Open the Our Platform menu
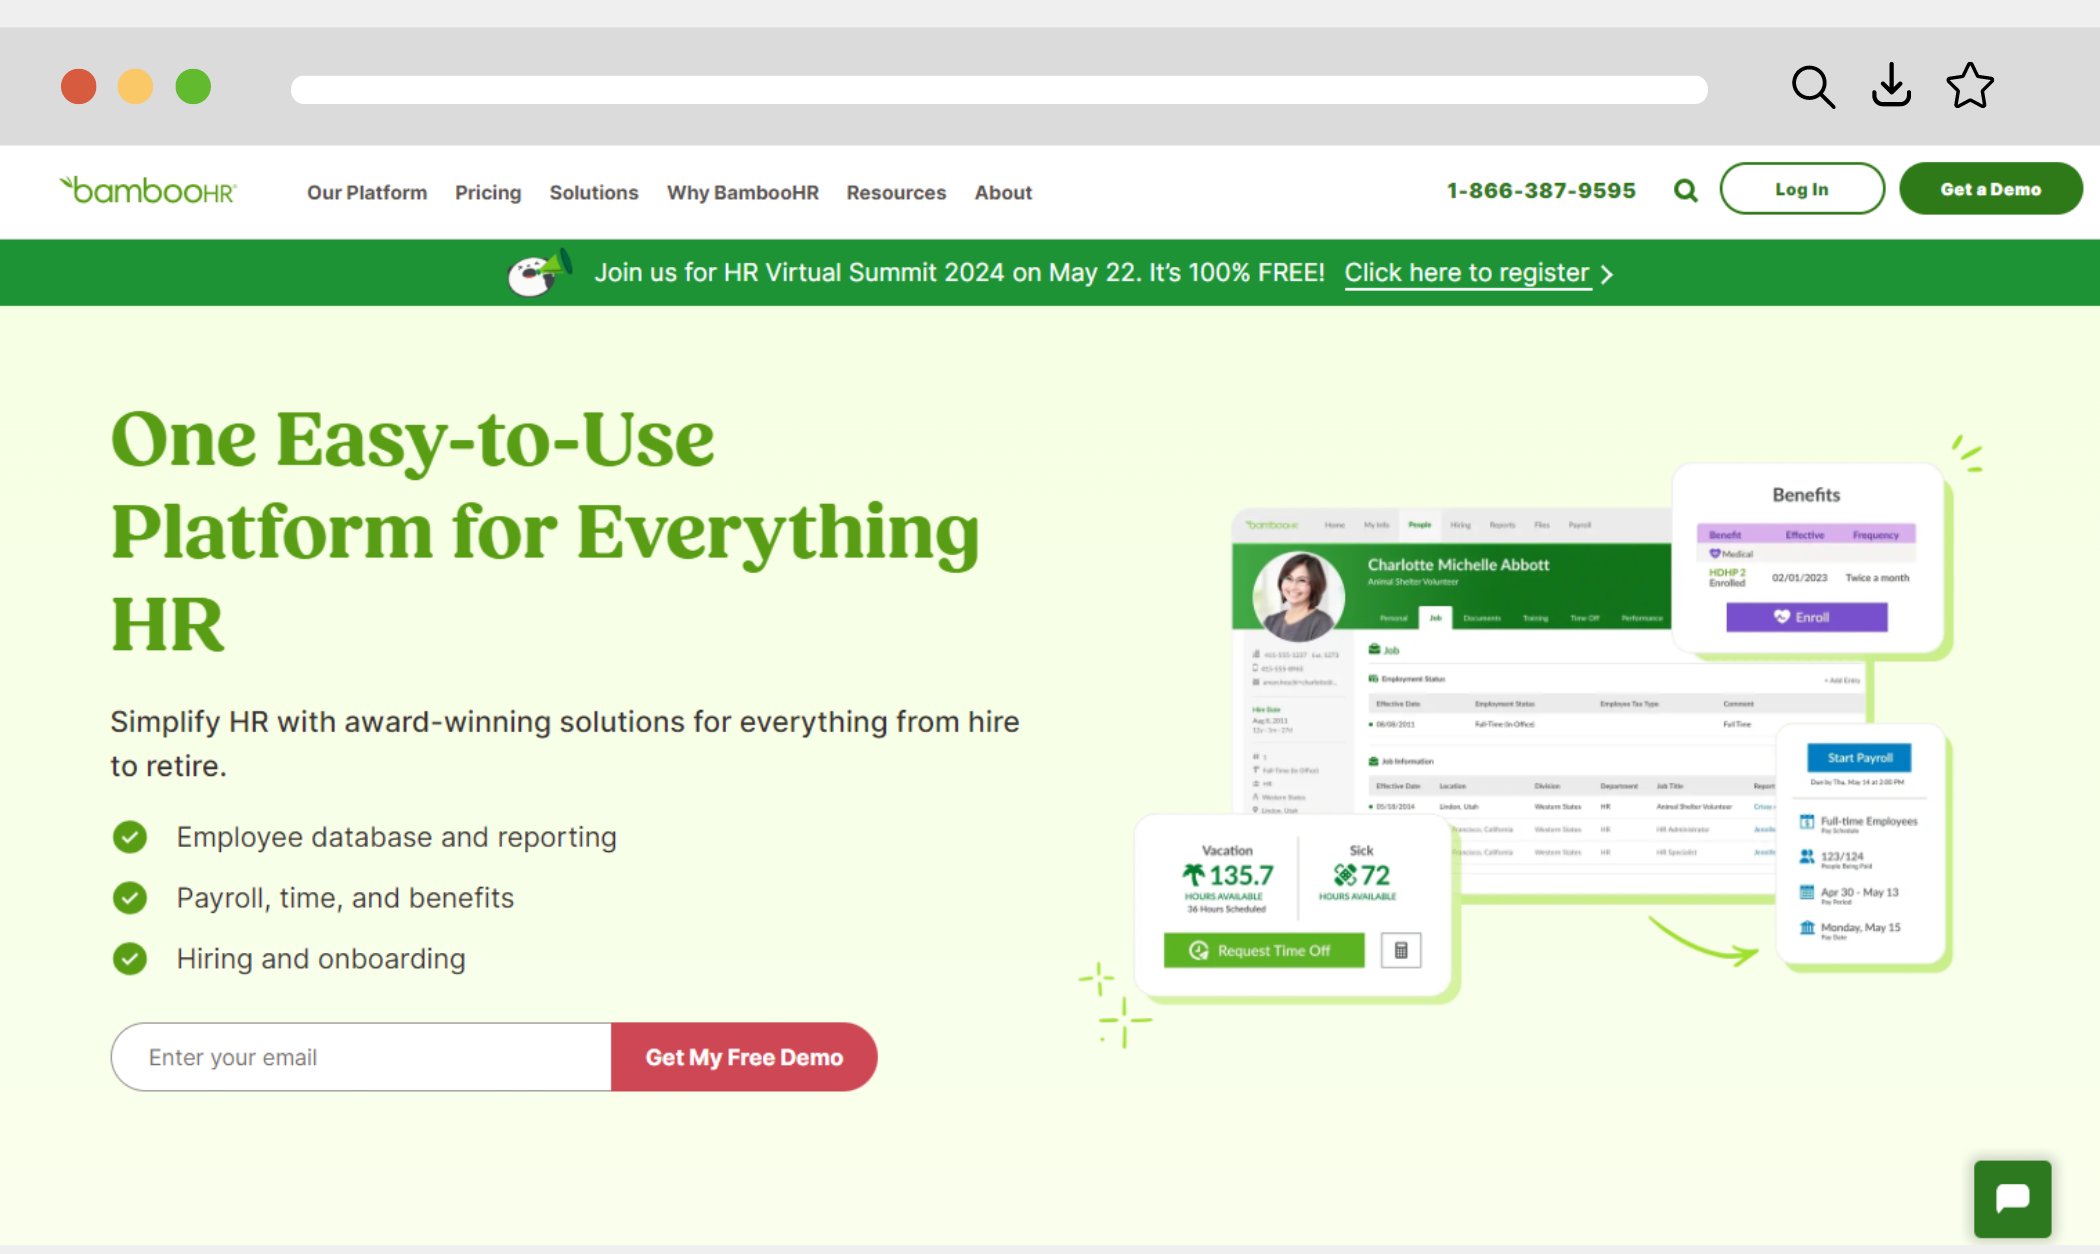Viewport: 2100px width, 1254px height. (x=367, y=192)
